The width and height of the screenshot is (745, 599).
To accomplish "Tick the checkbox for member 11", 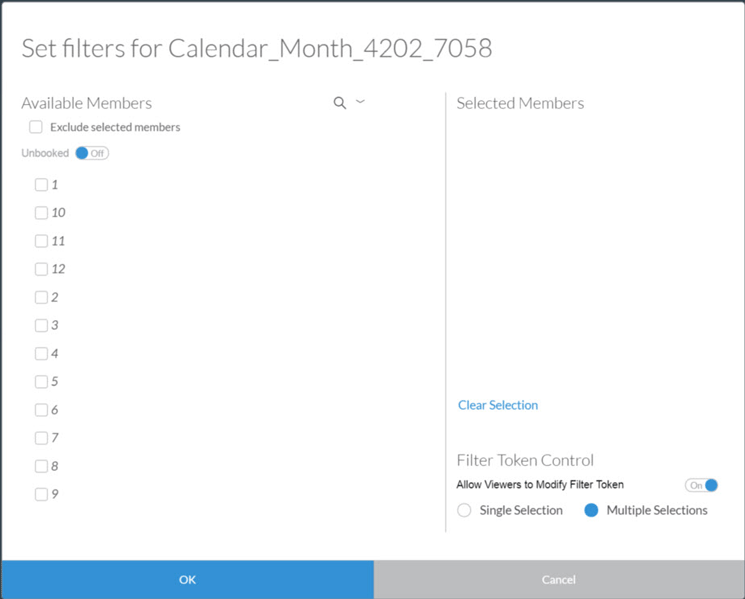I will coord(41,241).
